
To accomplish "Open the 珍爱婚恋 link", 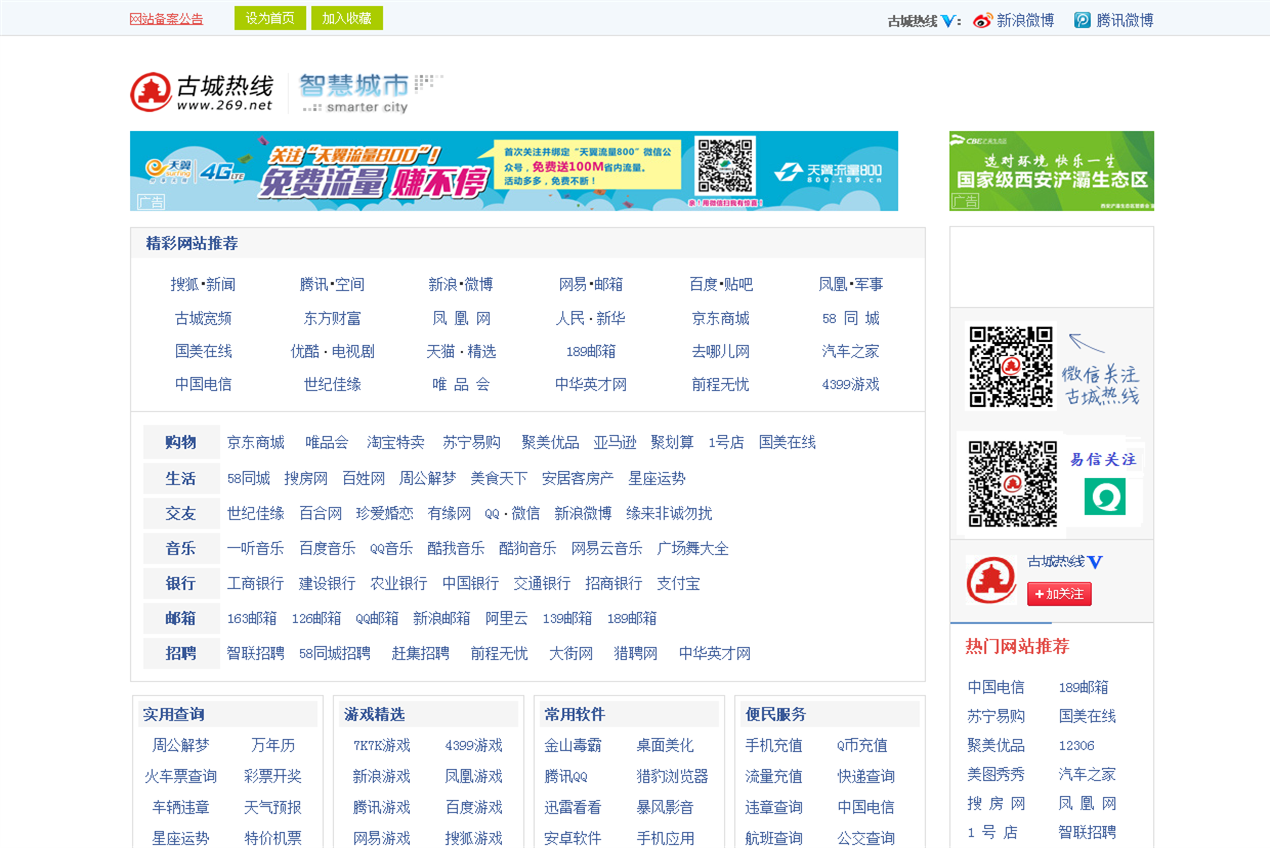I will coord(385,514).
